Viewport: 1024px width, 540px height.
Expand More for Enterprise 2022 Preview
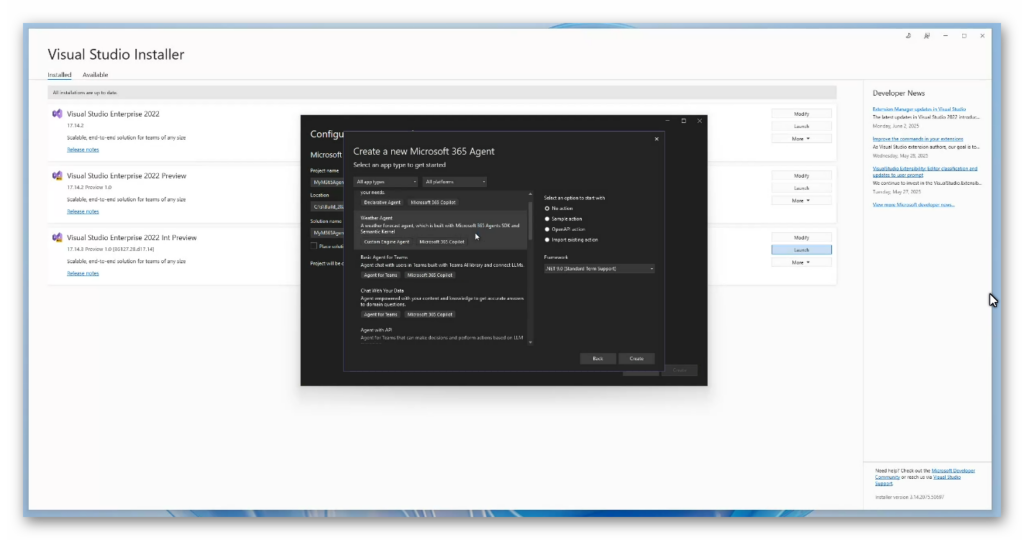(x=801, y=200)
